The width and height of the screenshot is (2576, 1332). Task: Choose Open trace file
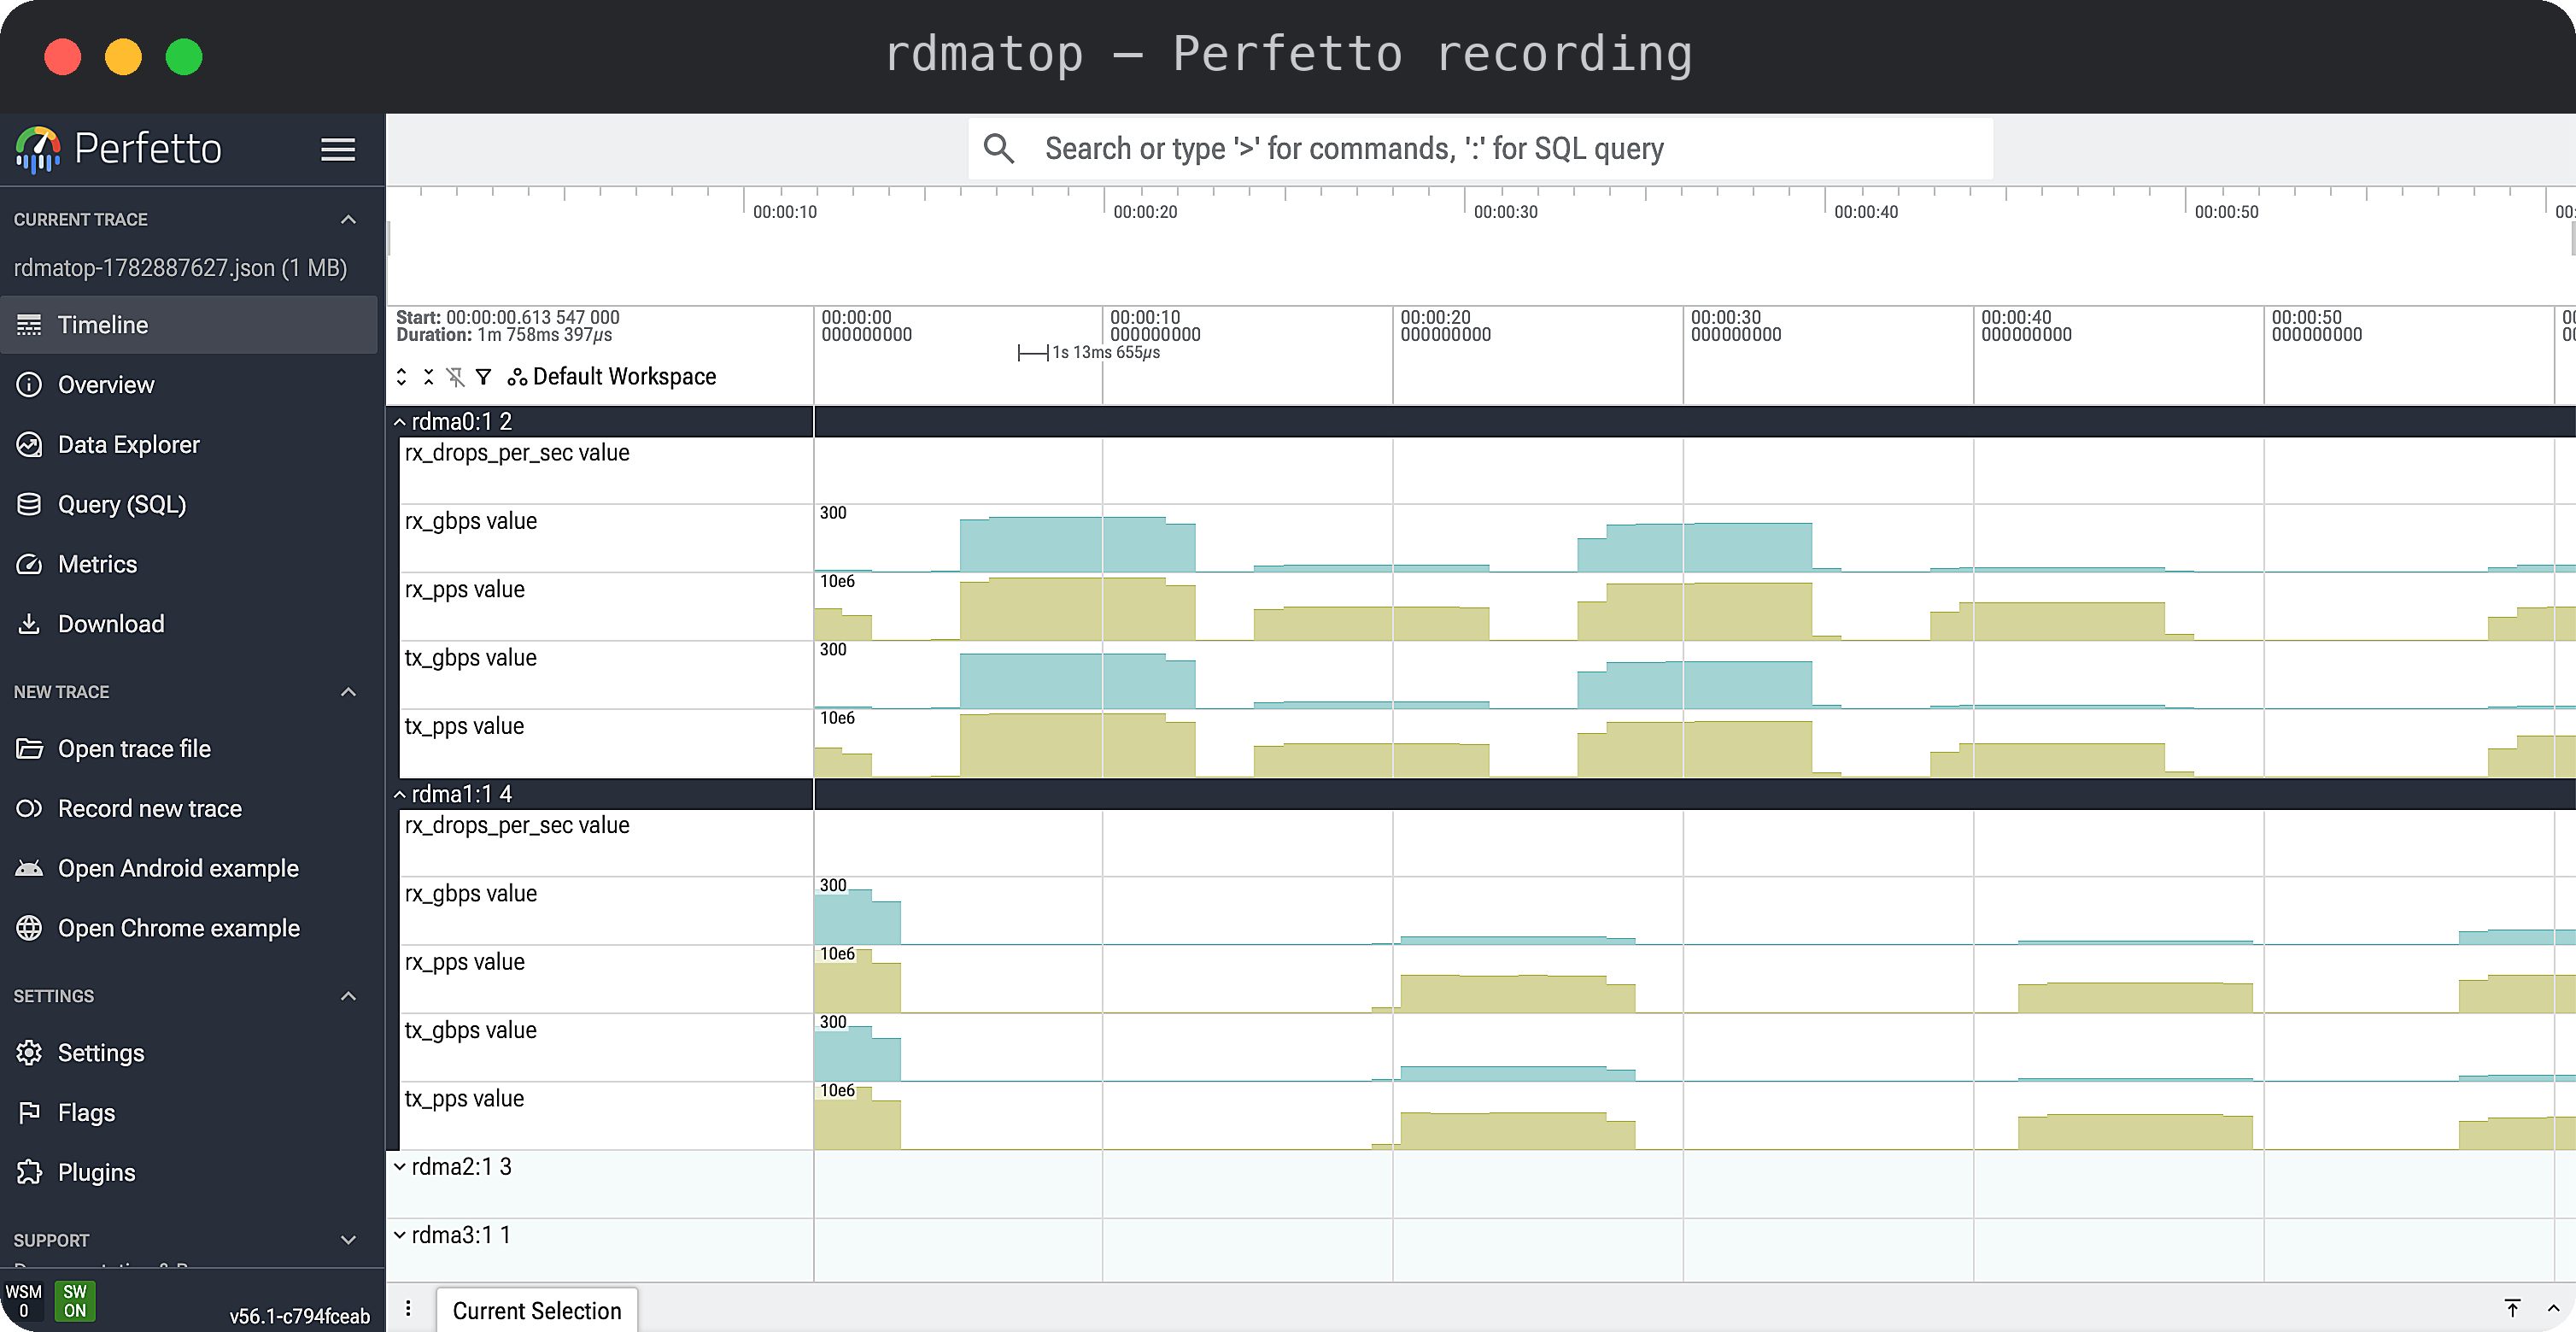click(x=189, y=749)
